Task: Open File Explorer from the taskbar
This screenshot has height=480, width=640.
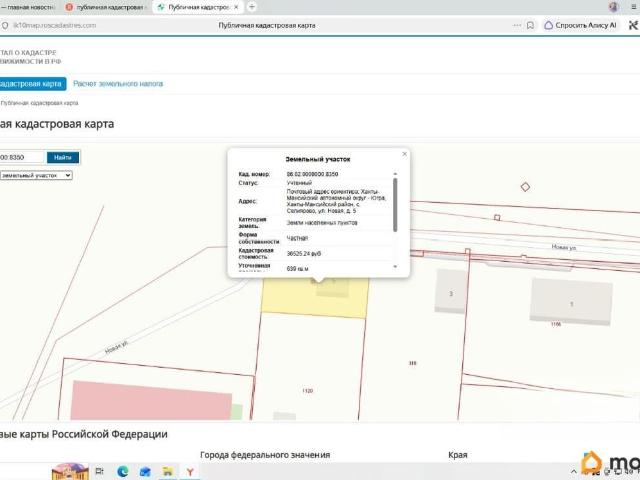Action: [168, 472]
